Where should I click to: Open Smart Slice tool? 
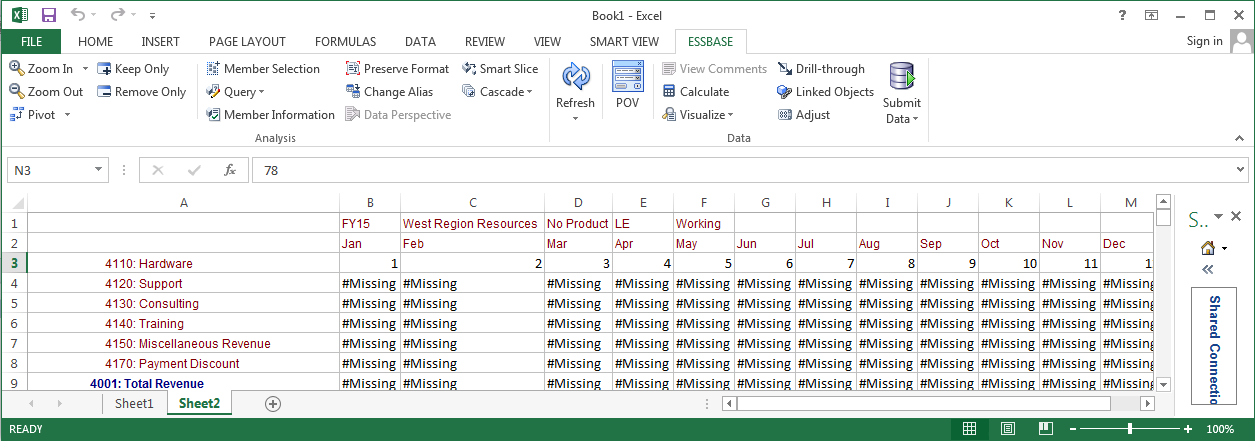[500, 69]
